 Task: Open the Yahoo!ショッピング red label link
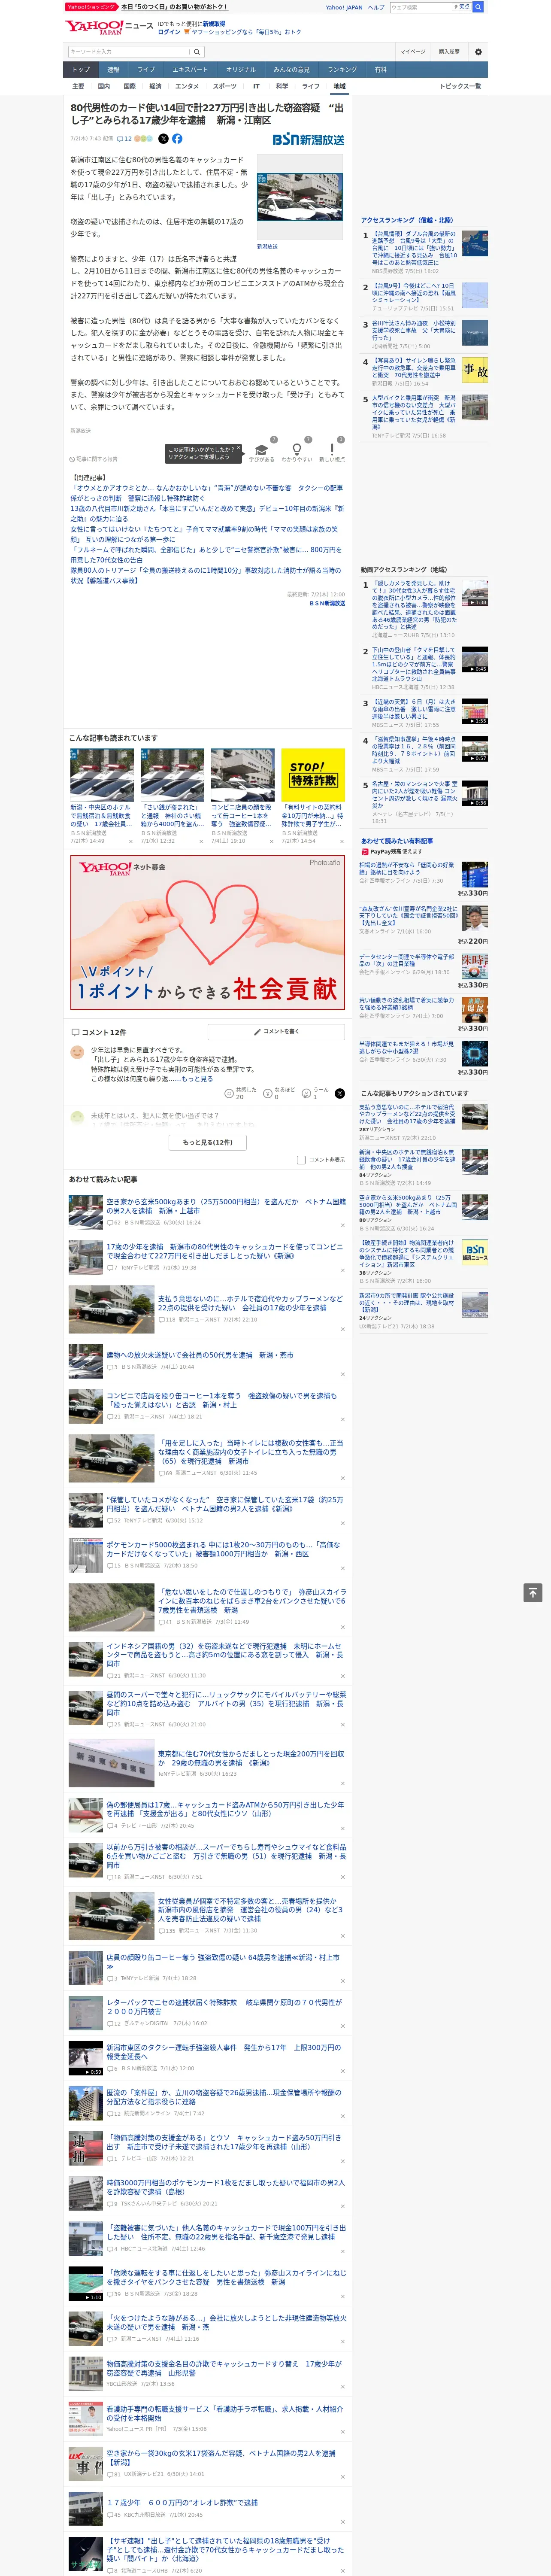pyautogui.click(x=91, y=7)
